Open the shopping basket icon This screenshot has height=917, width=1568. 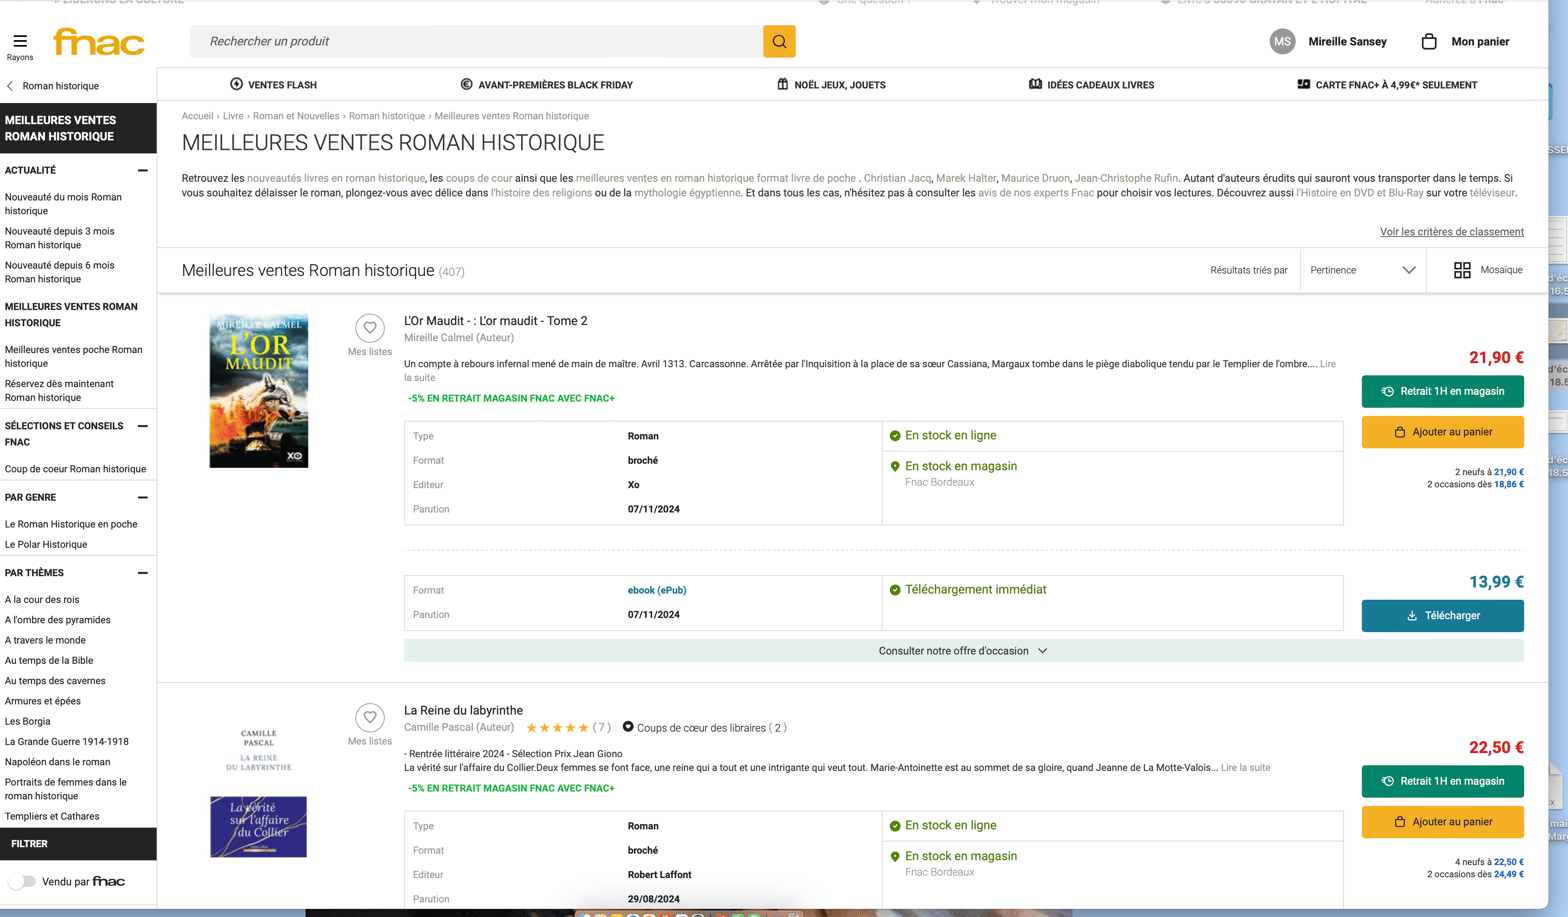point(1429,42)
